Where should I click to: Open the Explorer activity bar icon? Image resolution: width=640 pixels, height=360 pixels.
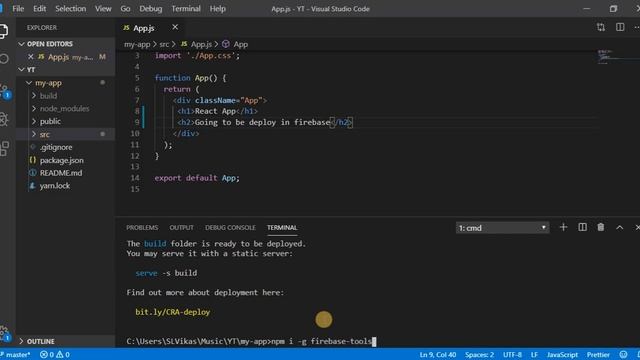click(x=3, y=31)
